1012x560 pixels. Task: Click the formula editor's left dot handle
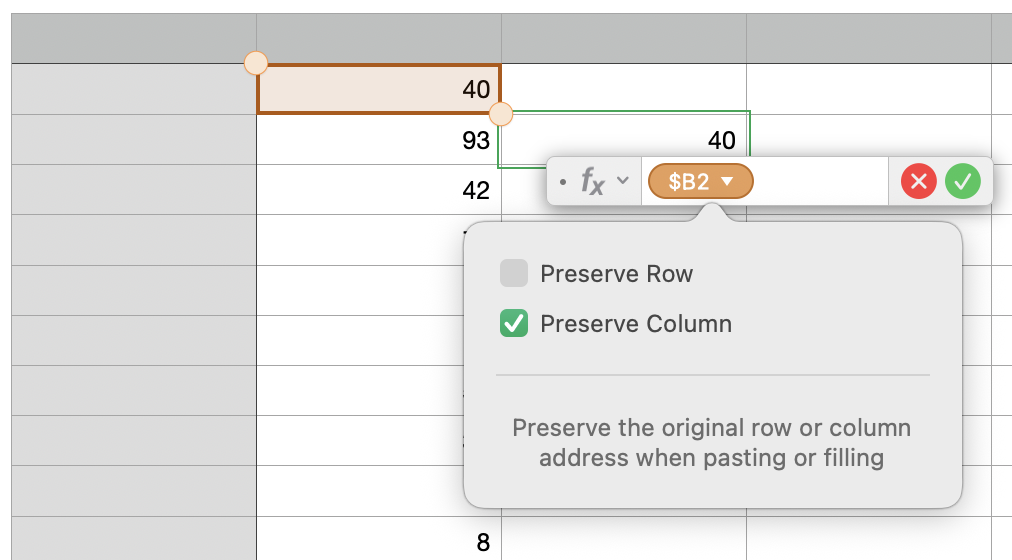[x=563, y=182]
